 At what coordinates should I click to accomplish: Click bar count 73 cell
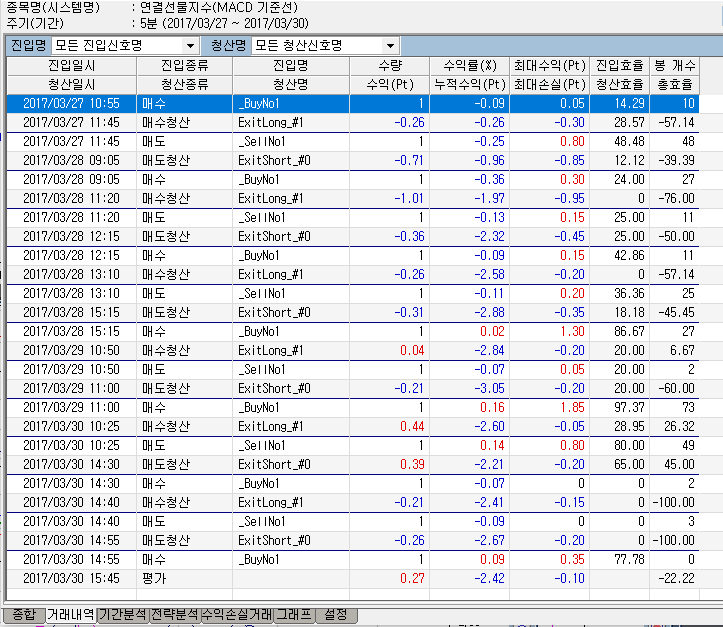point(675,408)
